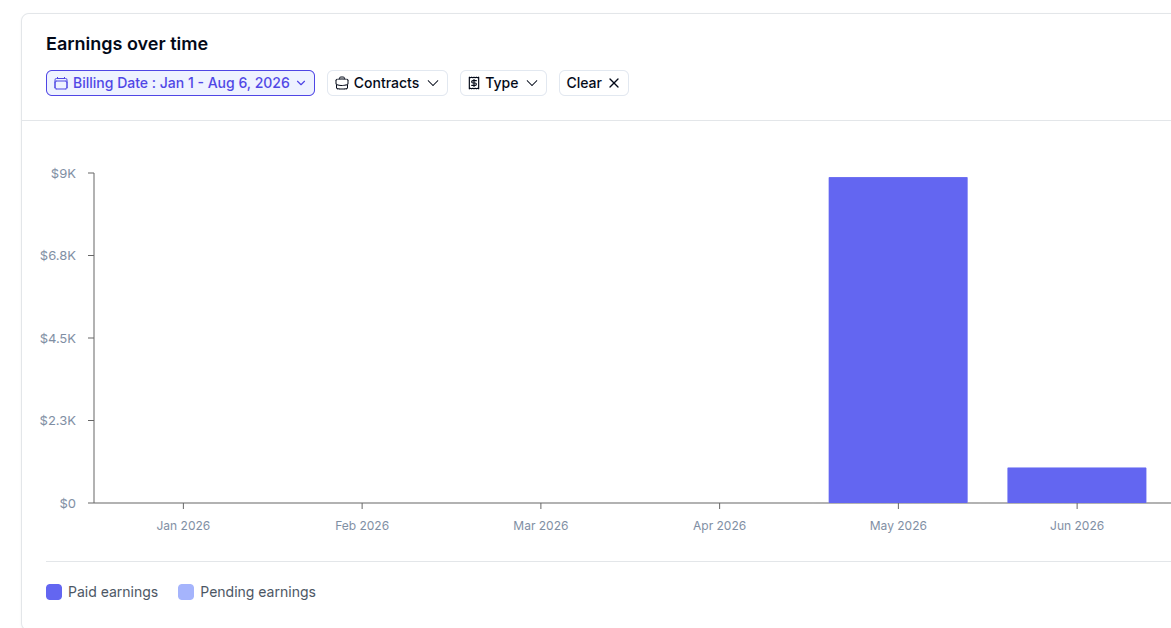Click the $9K y-axis value

[x=63, y=173]
